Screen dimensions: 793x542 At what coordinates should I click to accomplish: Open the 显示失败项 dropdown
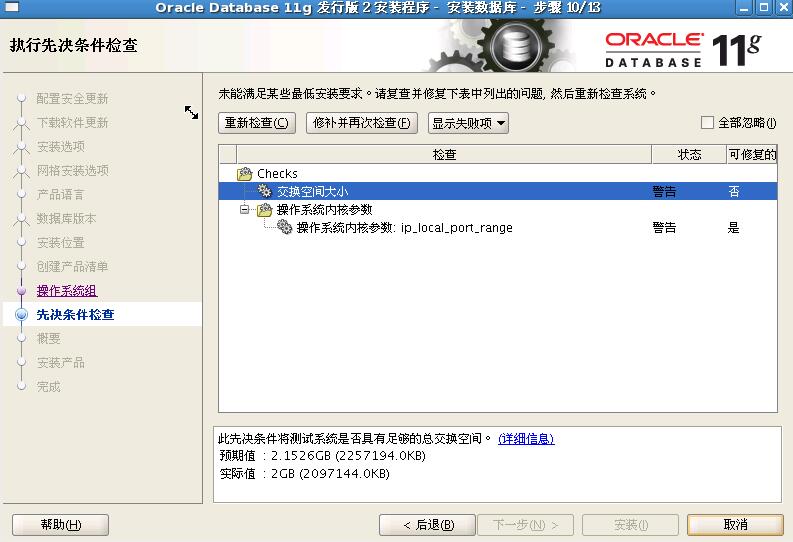tap(468, 123)
